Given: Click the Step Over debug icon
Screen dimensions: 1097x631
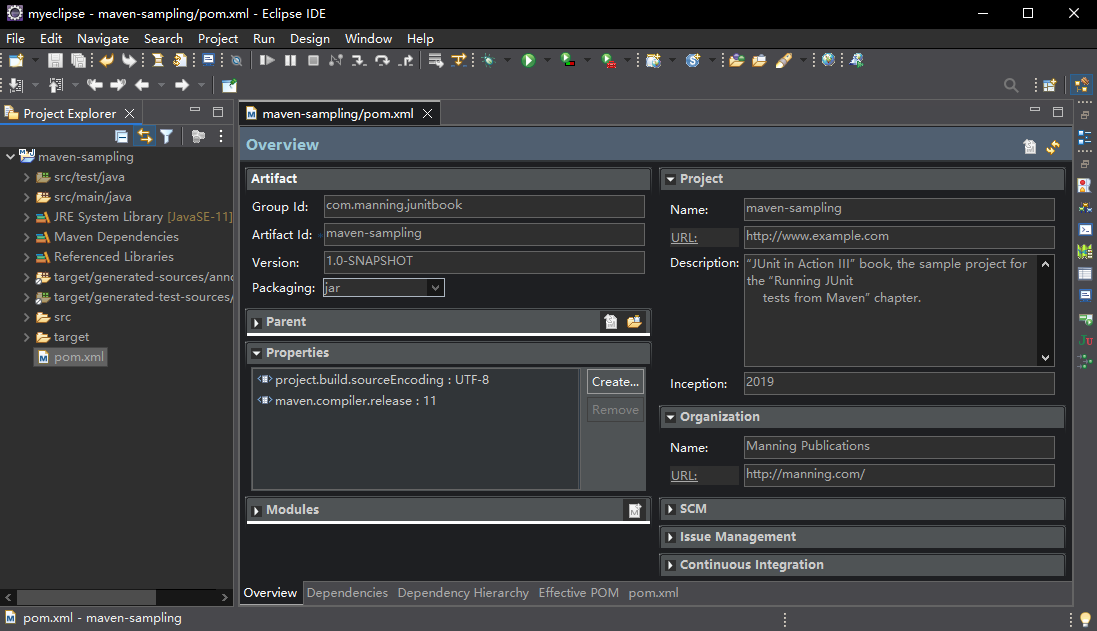Looking at the screenshot, I should point(382,61).
